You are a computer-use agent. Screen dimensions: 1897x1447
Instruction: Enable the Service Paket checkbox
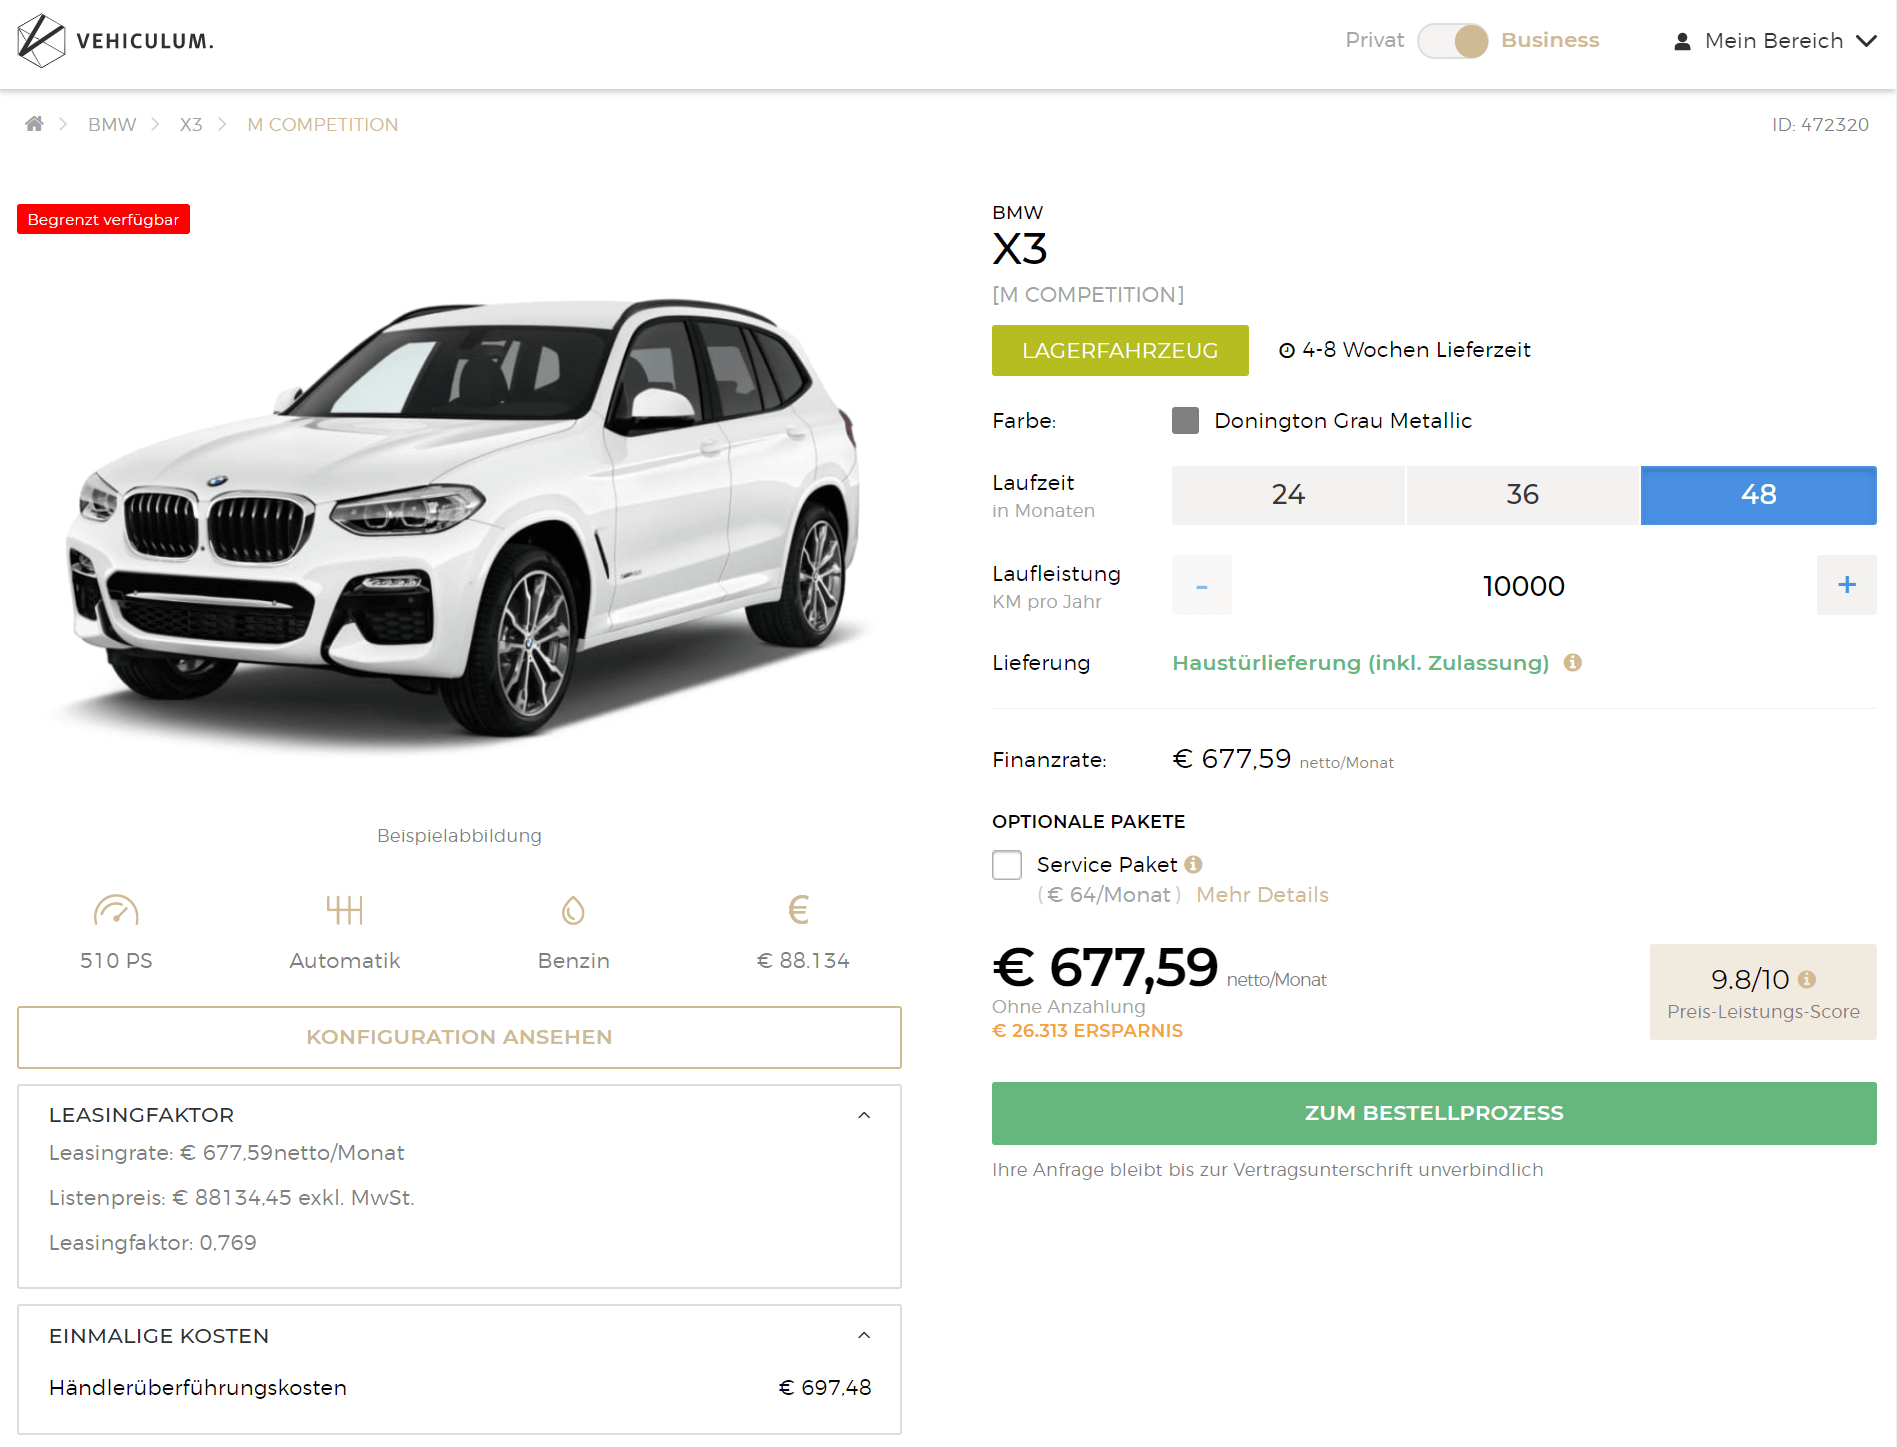point(1007,865)
